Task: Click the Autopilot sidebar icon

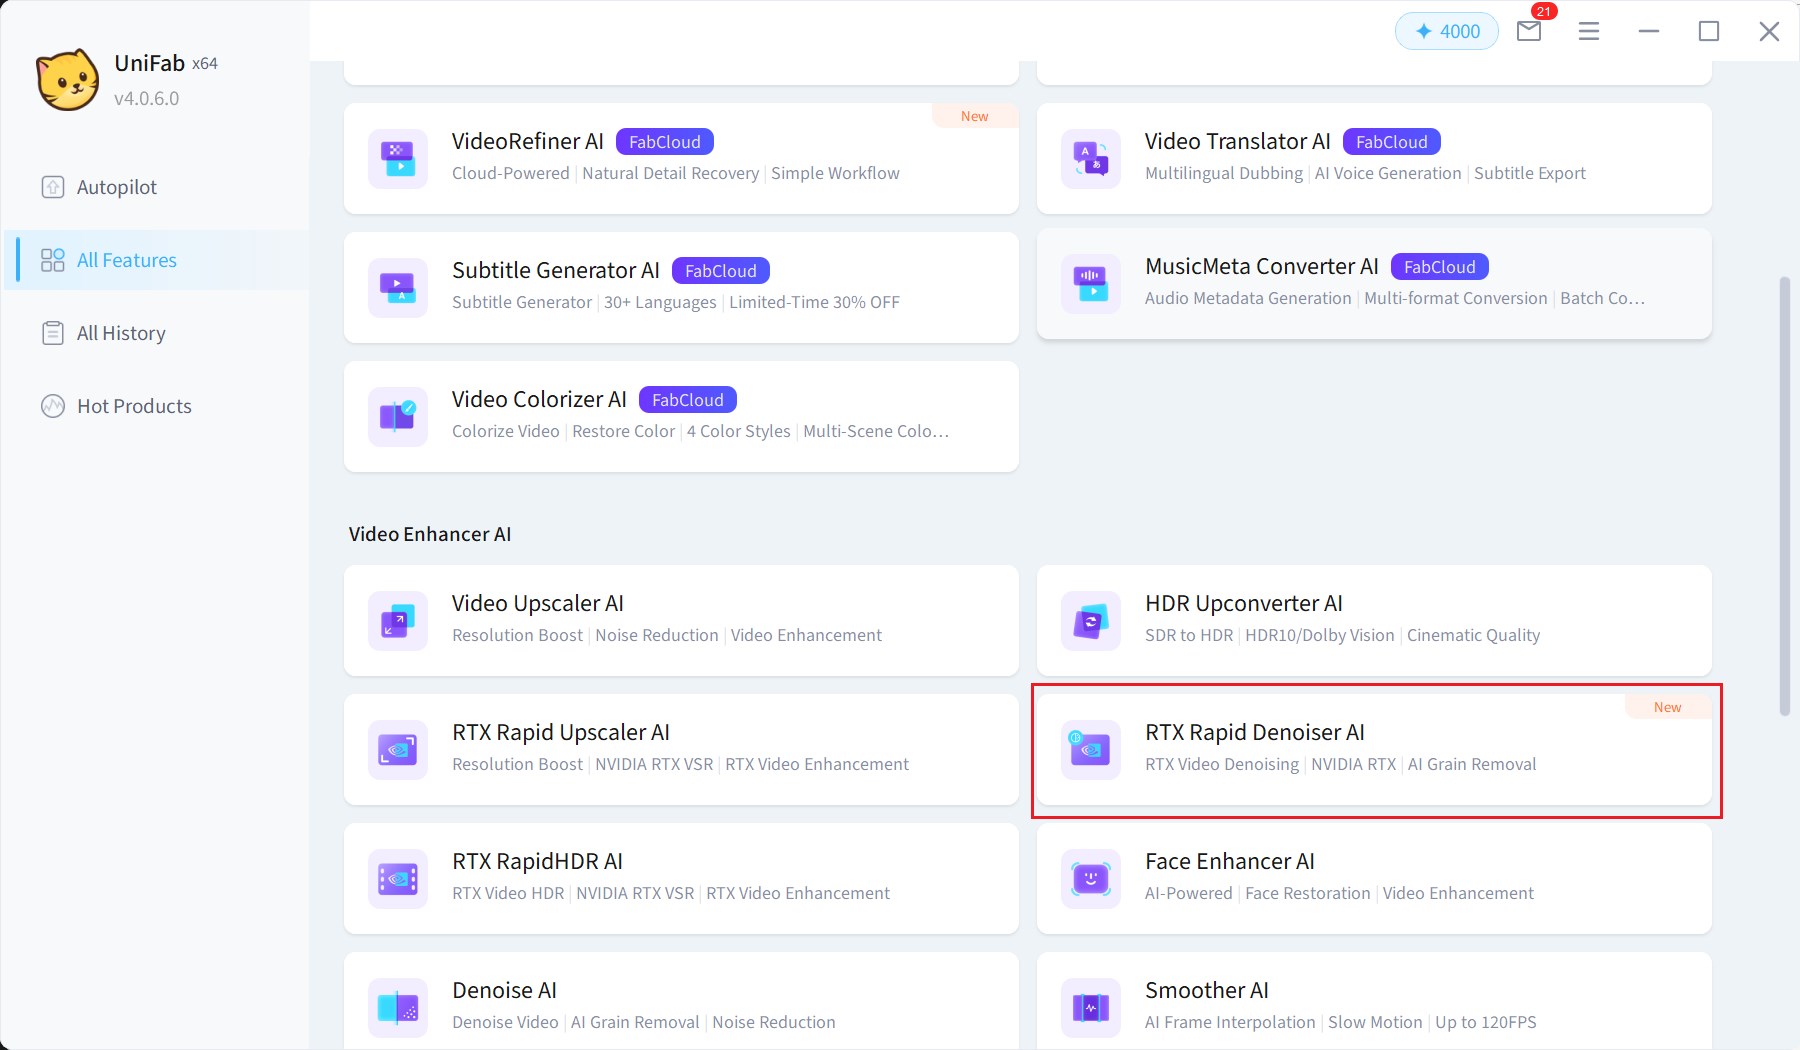Action: [53, 187]
